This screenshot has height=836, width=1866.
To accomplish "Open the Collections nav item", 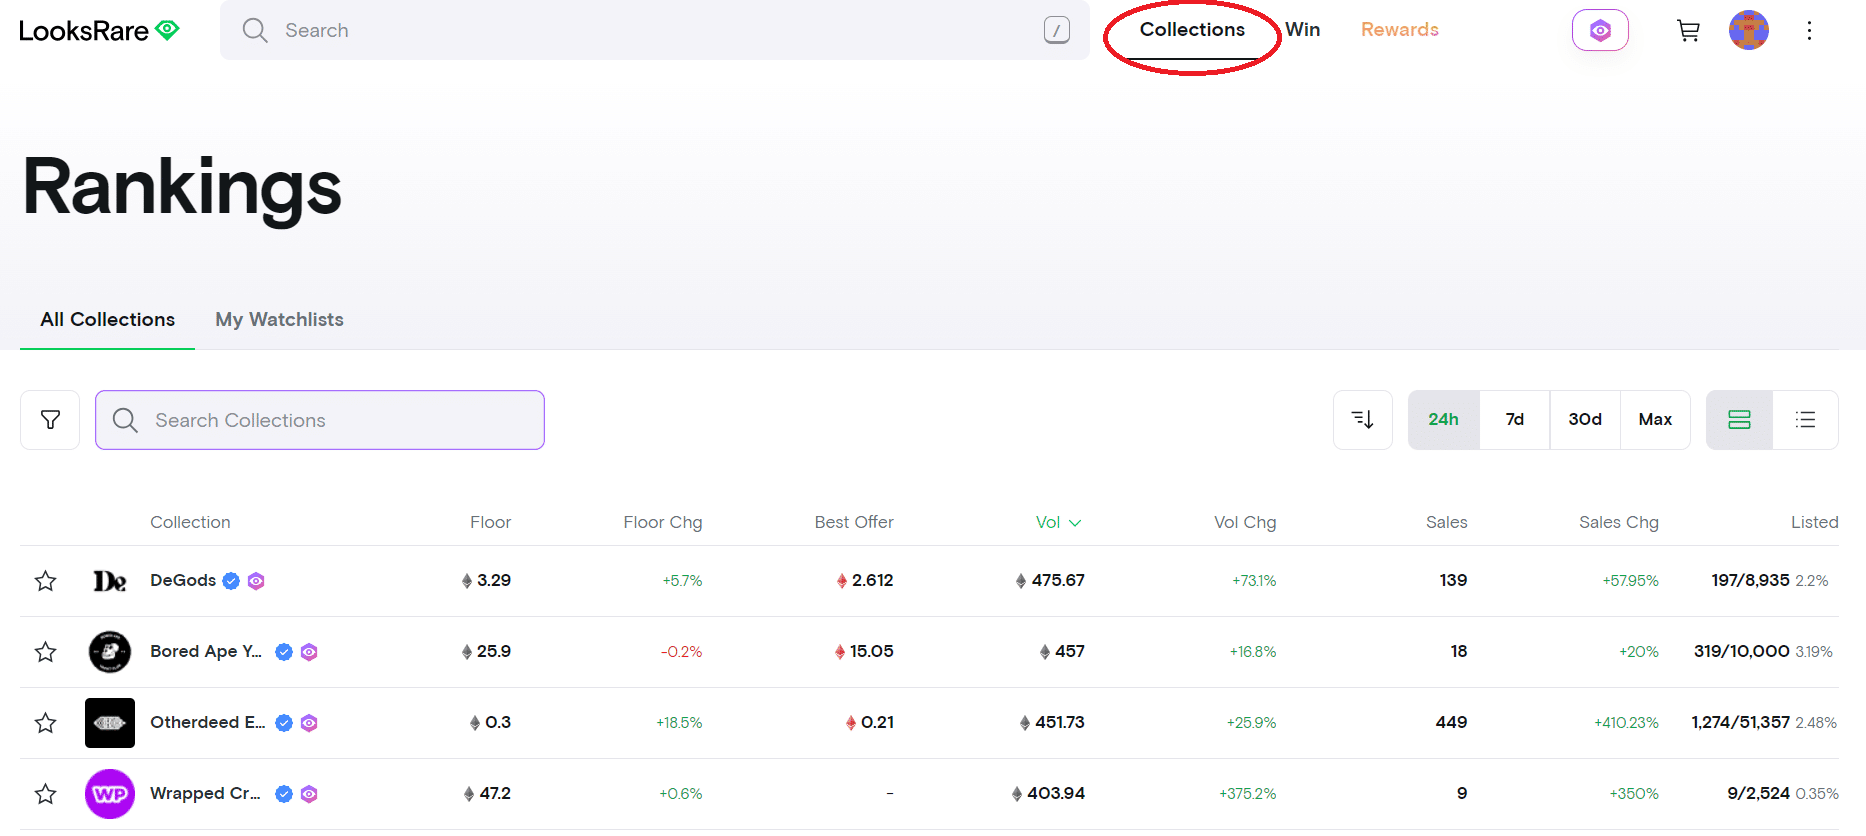I will [1192, 30].
